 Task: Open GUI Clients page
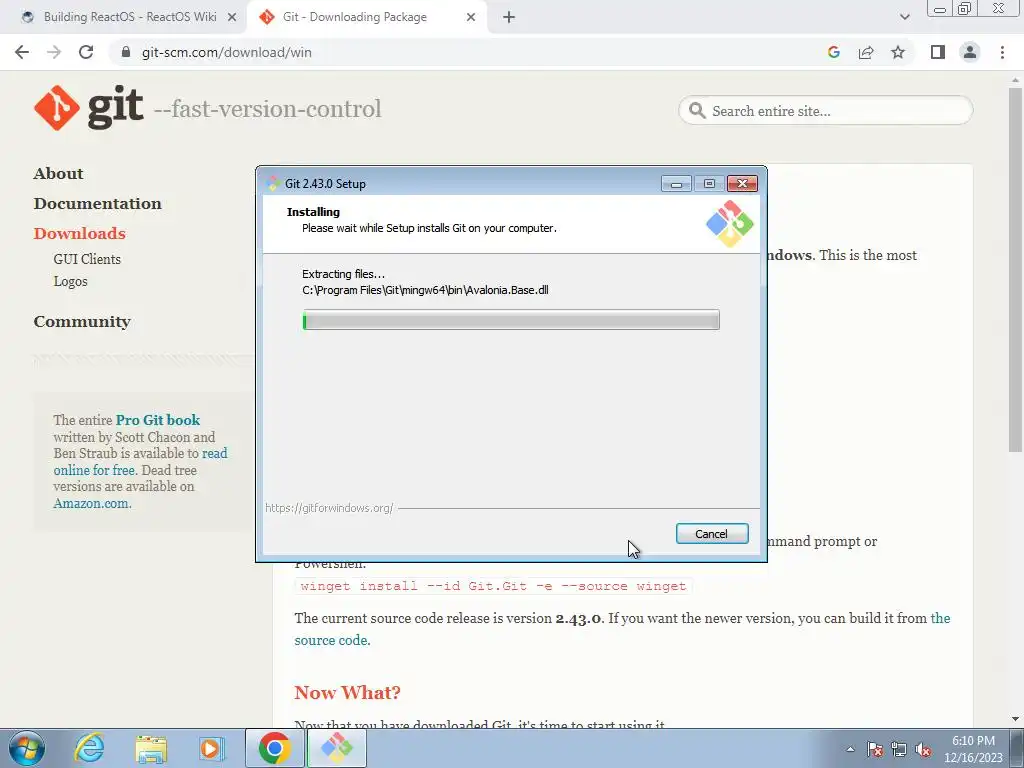(x=87, y=259)
